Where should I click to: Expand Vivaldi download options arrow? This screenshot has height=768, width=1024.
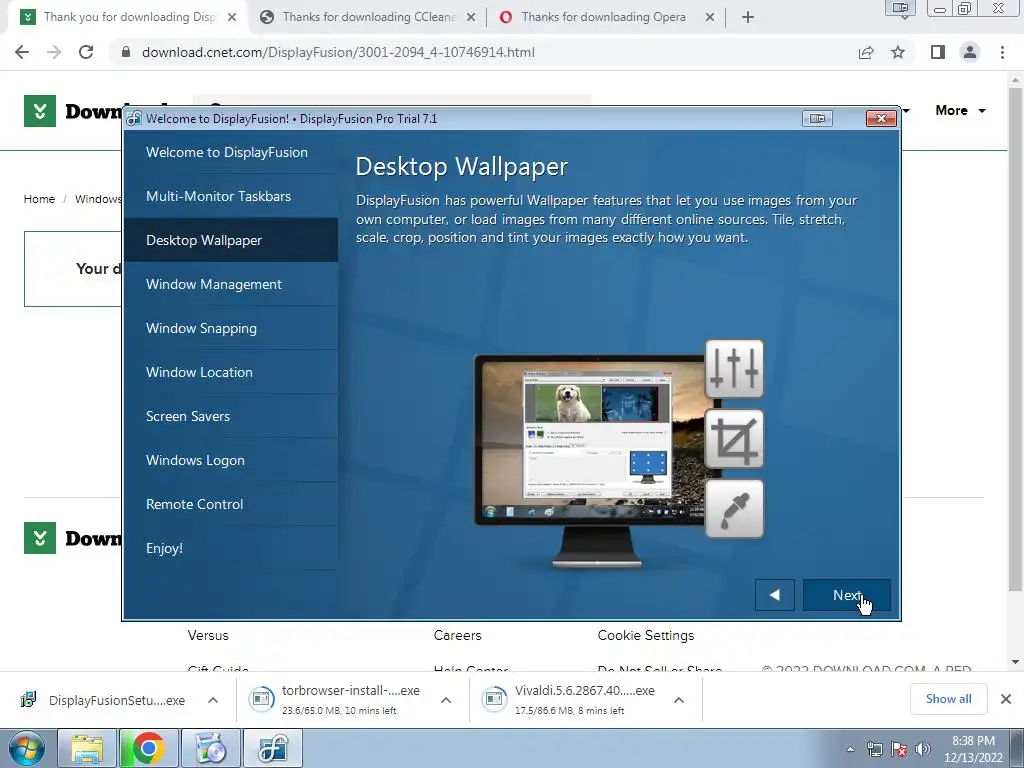pyautogui.click(x=679, y=700)
